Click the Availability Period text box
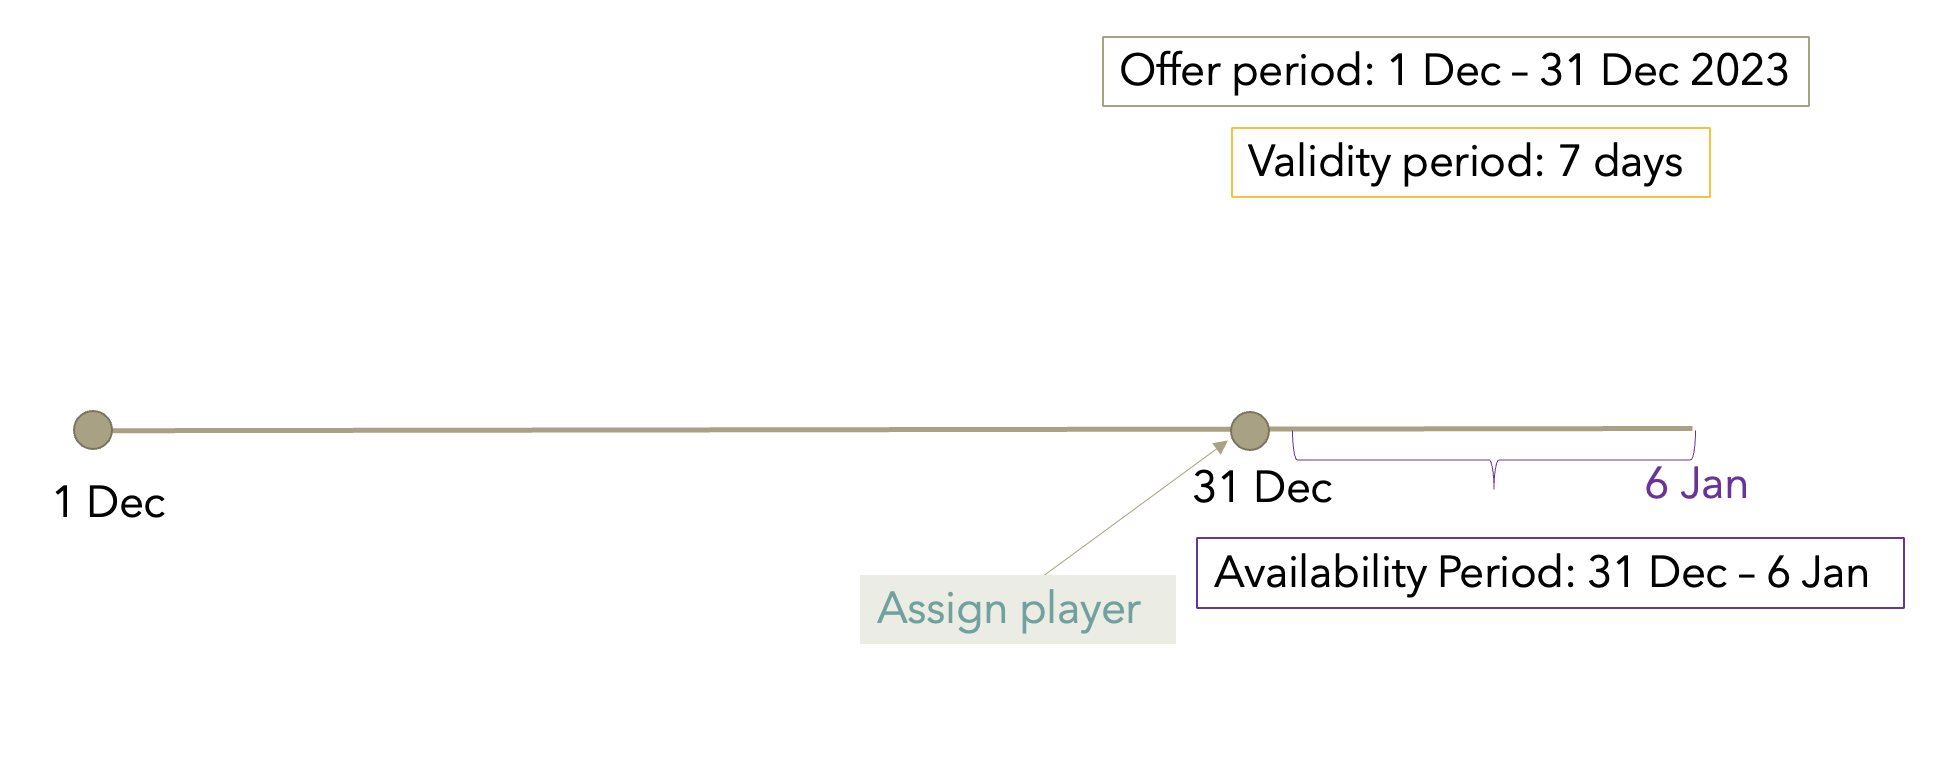The image size is (1954, 758). coord(1549,573)
